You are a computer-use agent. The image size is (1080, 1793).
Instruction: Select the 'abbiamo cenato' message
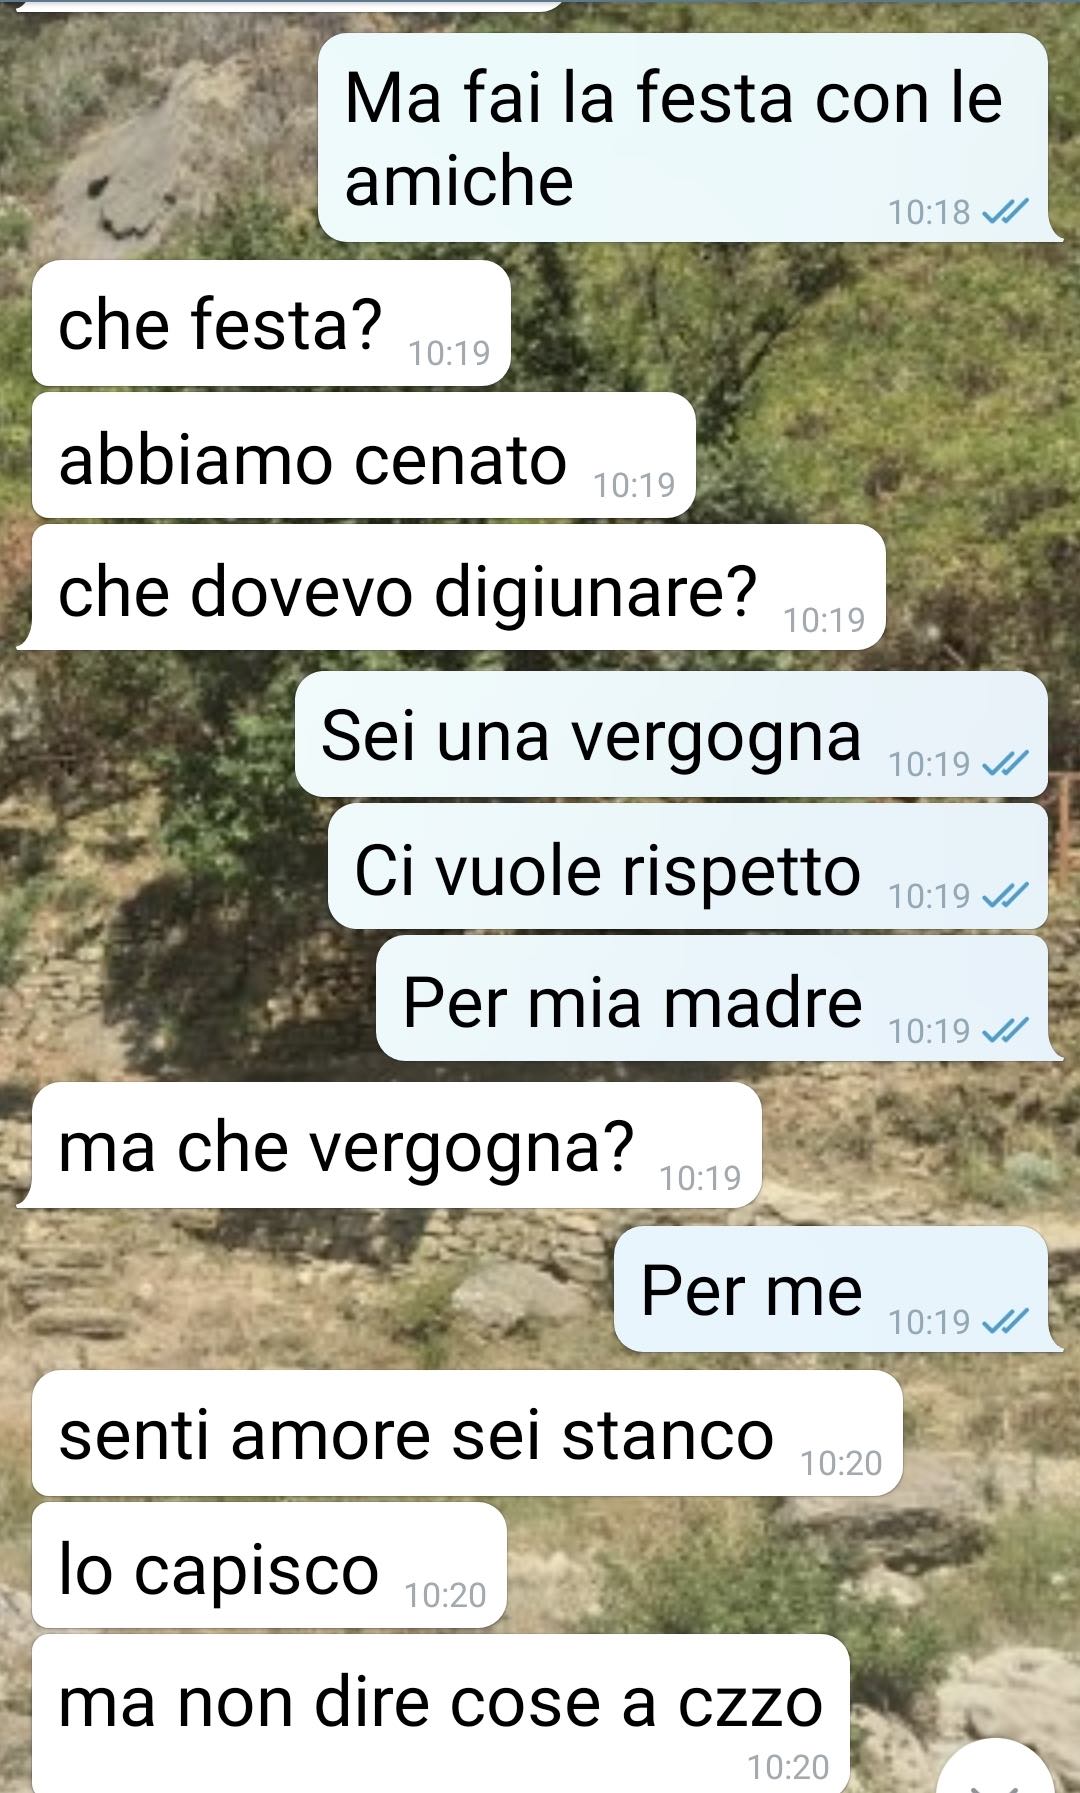pyautogui.click(x=363, y=456)
